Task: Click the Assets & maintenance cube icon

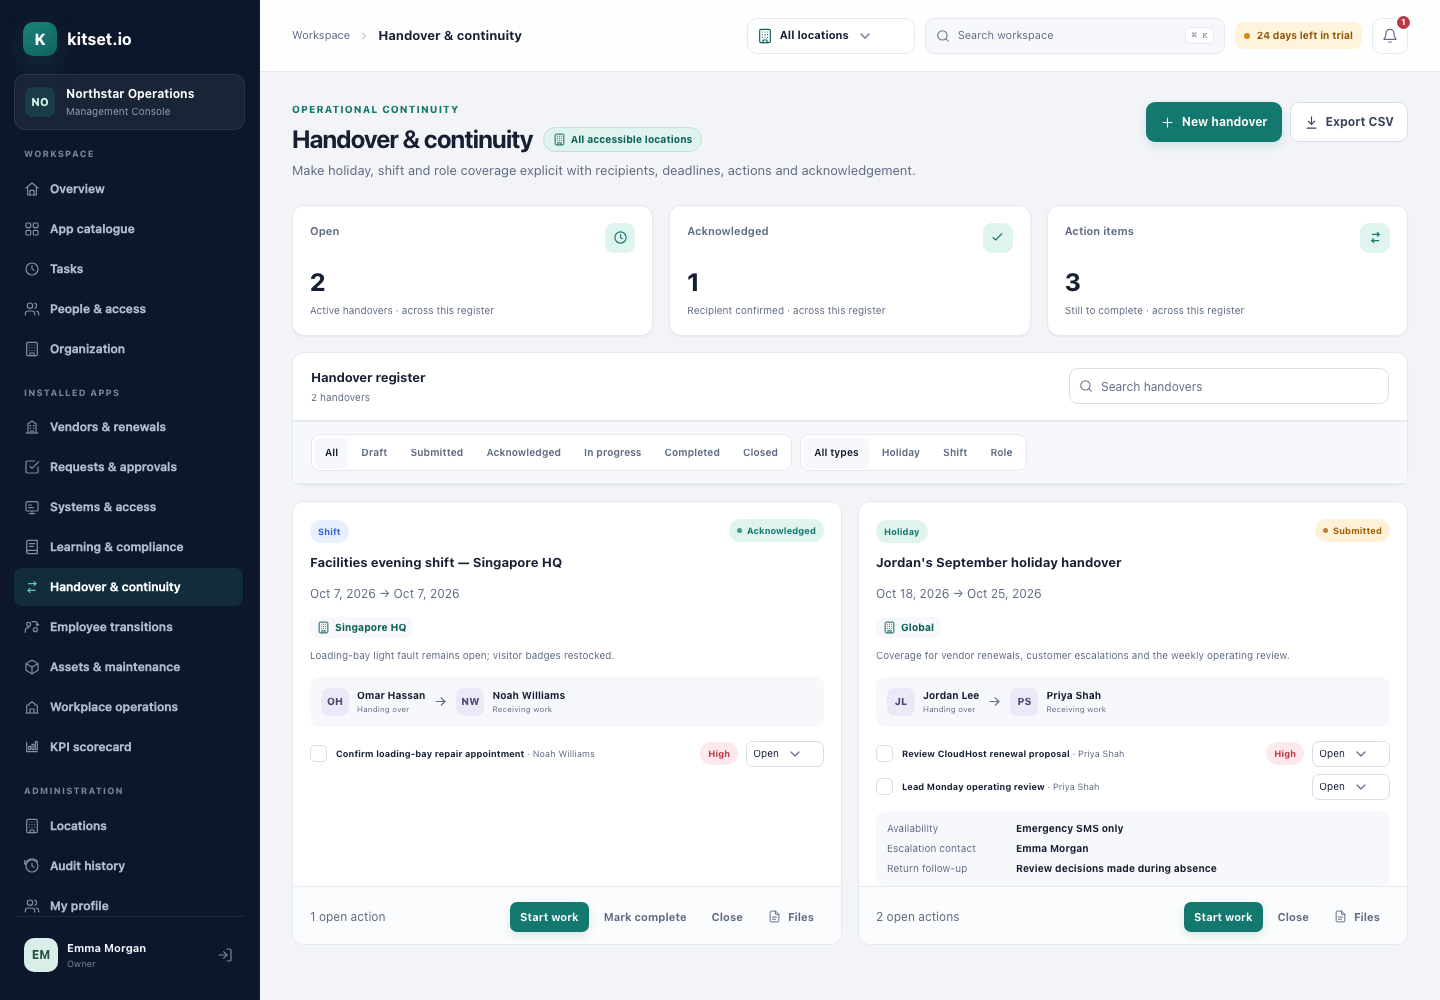Action: (32, 667)
